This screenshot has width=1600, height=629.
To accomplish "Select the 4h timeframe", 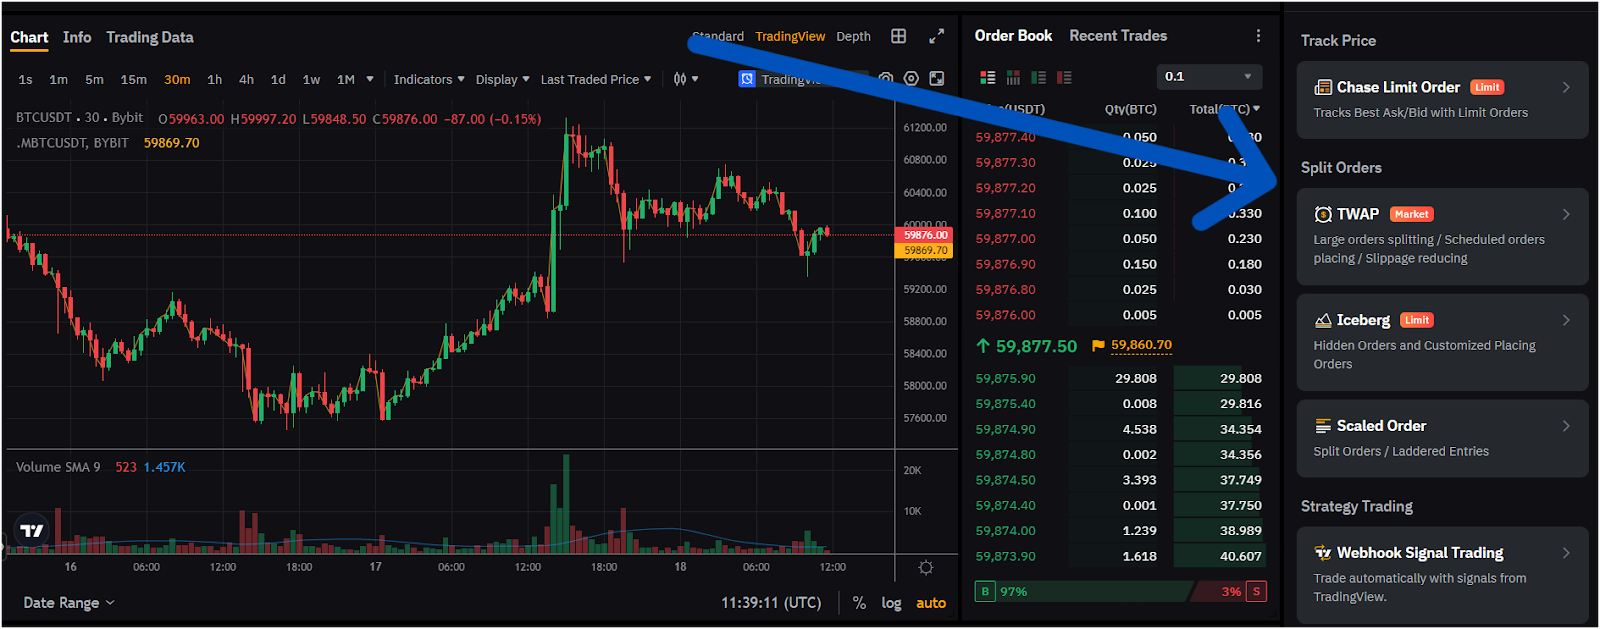I will click(x=246, y=79).
